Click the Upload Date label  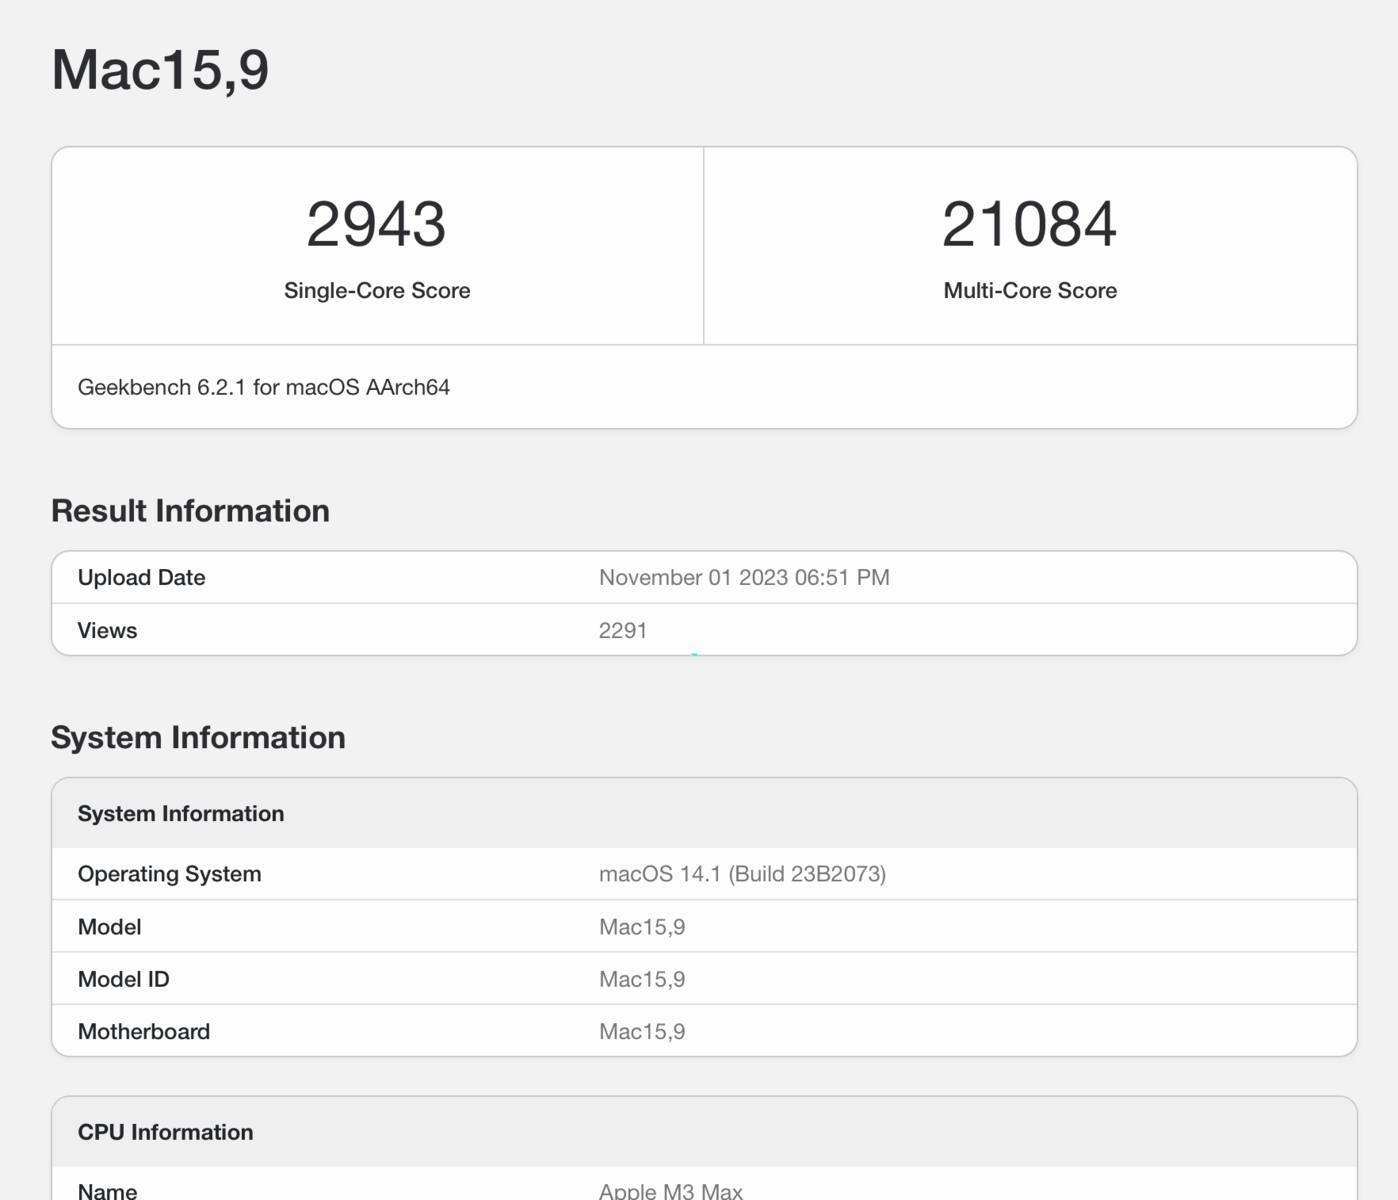coord(141,577)
